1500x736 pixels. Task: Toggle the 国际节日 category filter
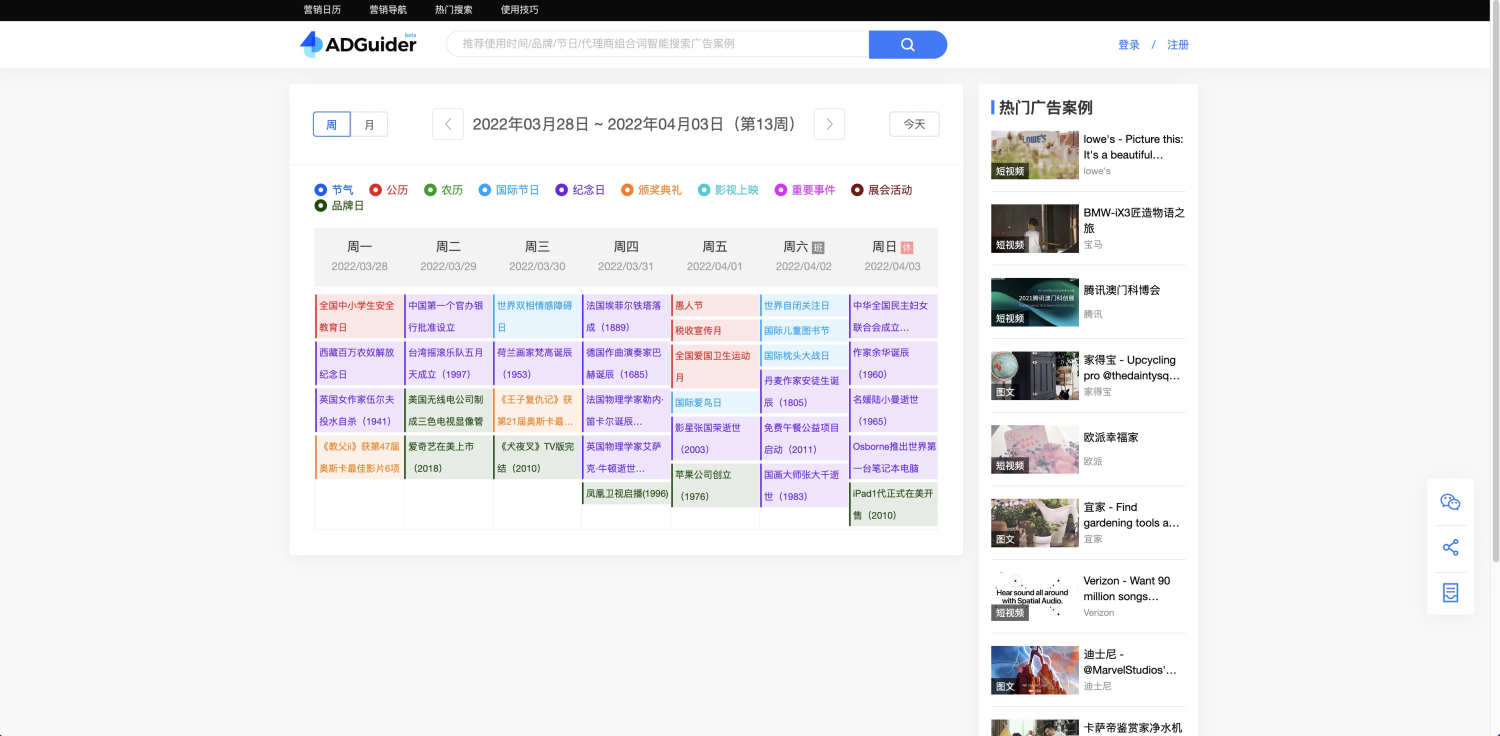[x=509, y=190]
